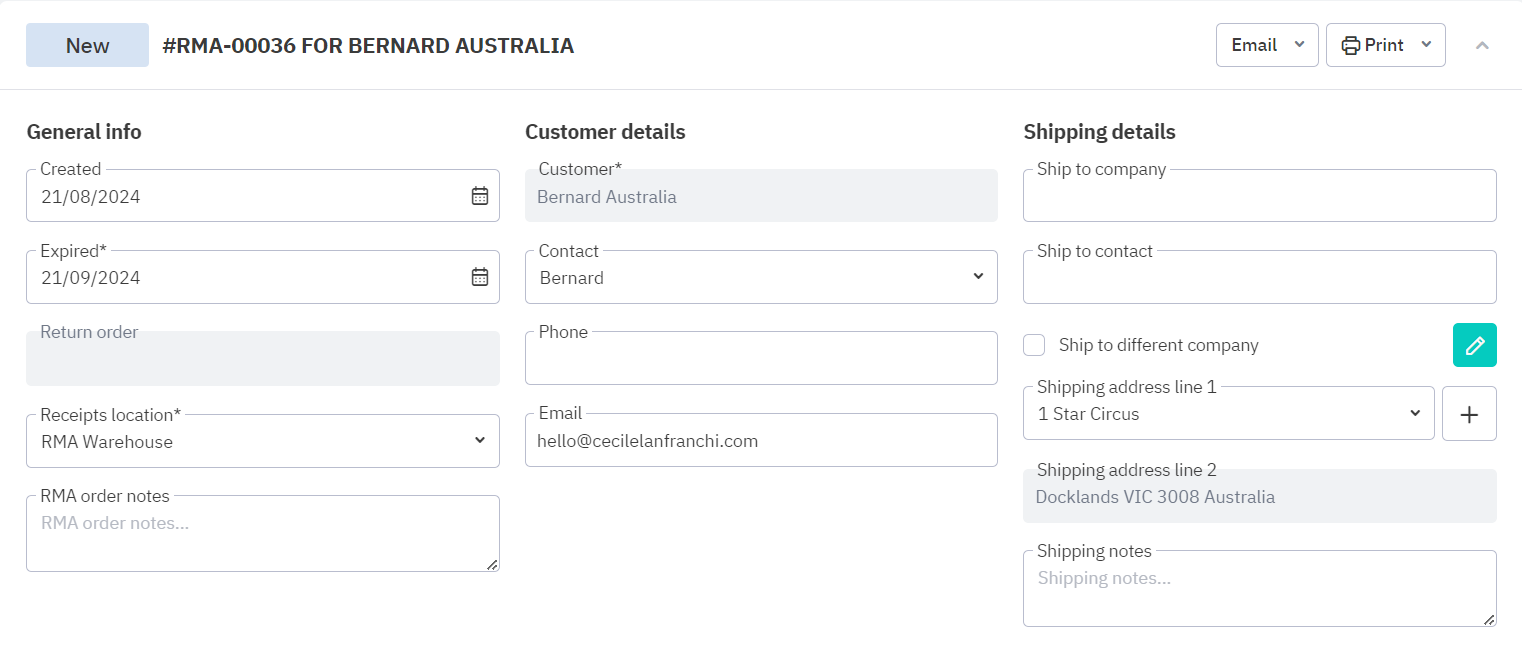Screen dimensions: 1522x660
Task: Expand the Contact dropdown
Action: tap(761, 277)
